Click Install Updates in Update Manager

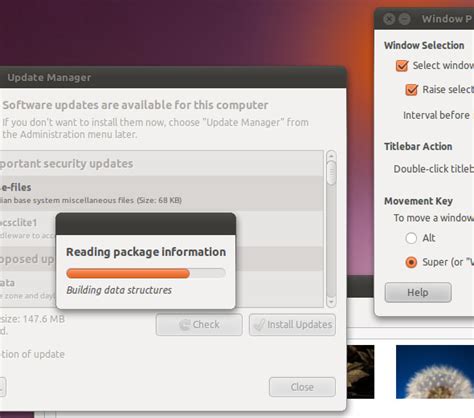pos(292,325)
